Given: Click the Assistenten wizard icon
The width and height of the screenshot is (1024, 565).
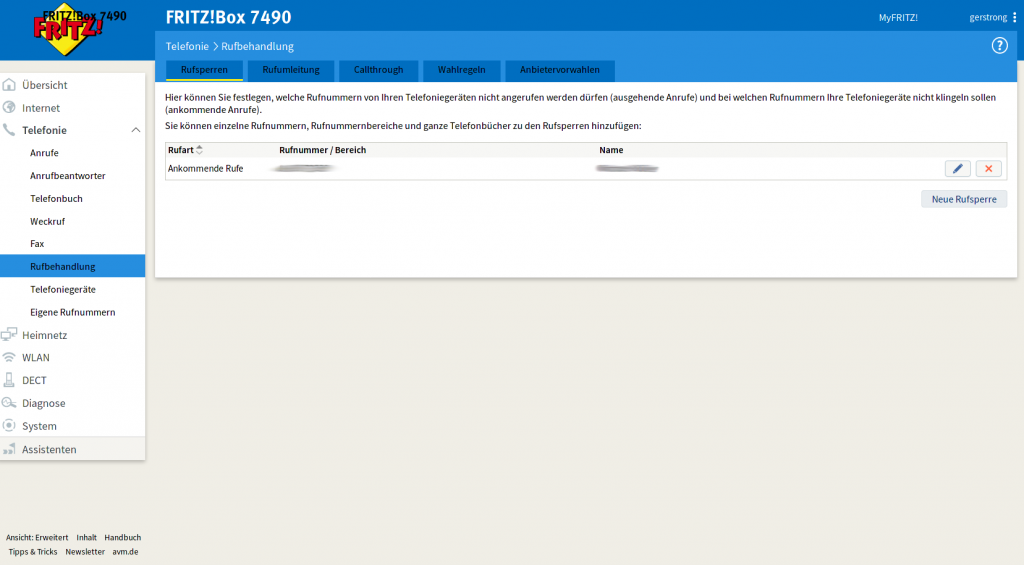Looking at the screenshot, I should pyautogui.click(x=9, y=449).
